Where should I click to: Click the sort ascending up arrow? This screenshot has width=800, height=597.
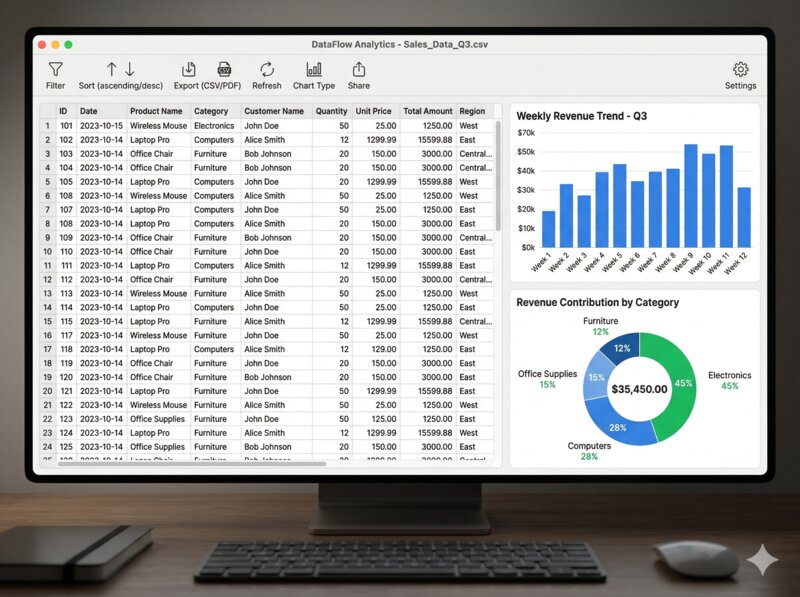pos(111,69)
